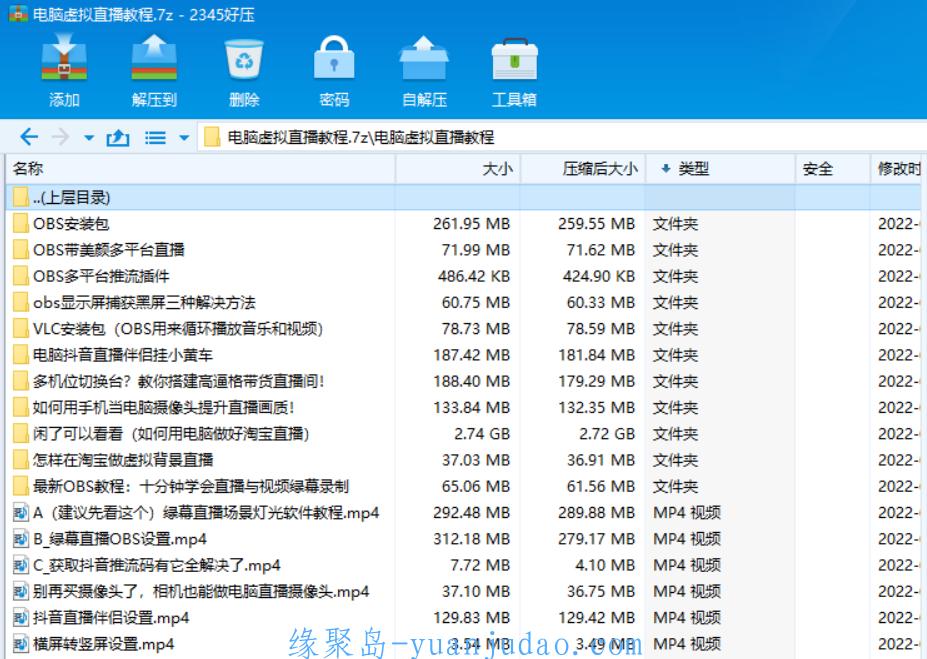Select the 闲了可以看看 folder icon
The width and height of the screenshot is (927, 659).
coord(21,434)
